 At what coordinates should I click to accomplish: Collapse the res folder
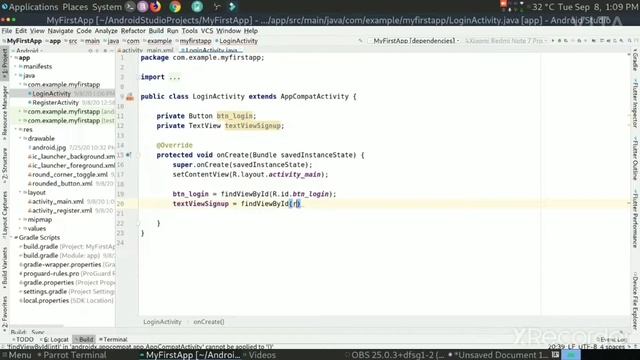click(x=16, y=129)
